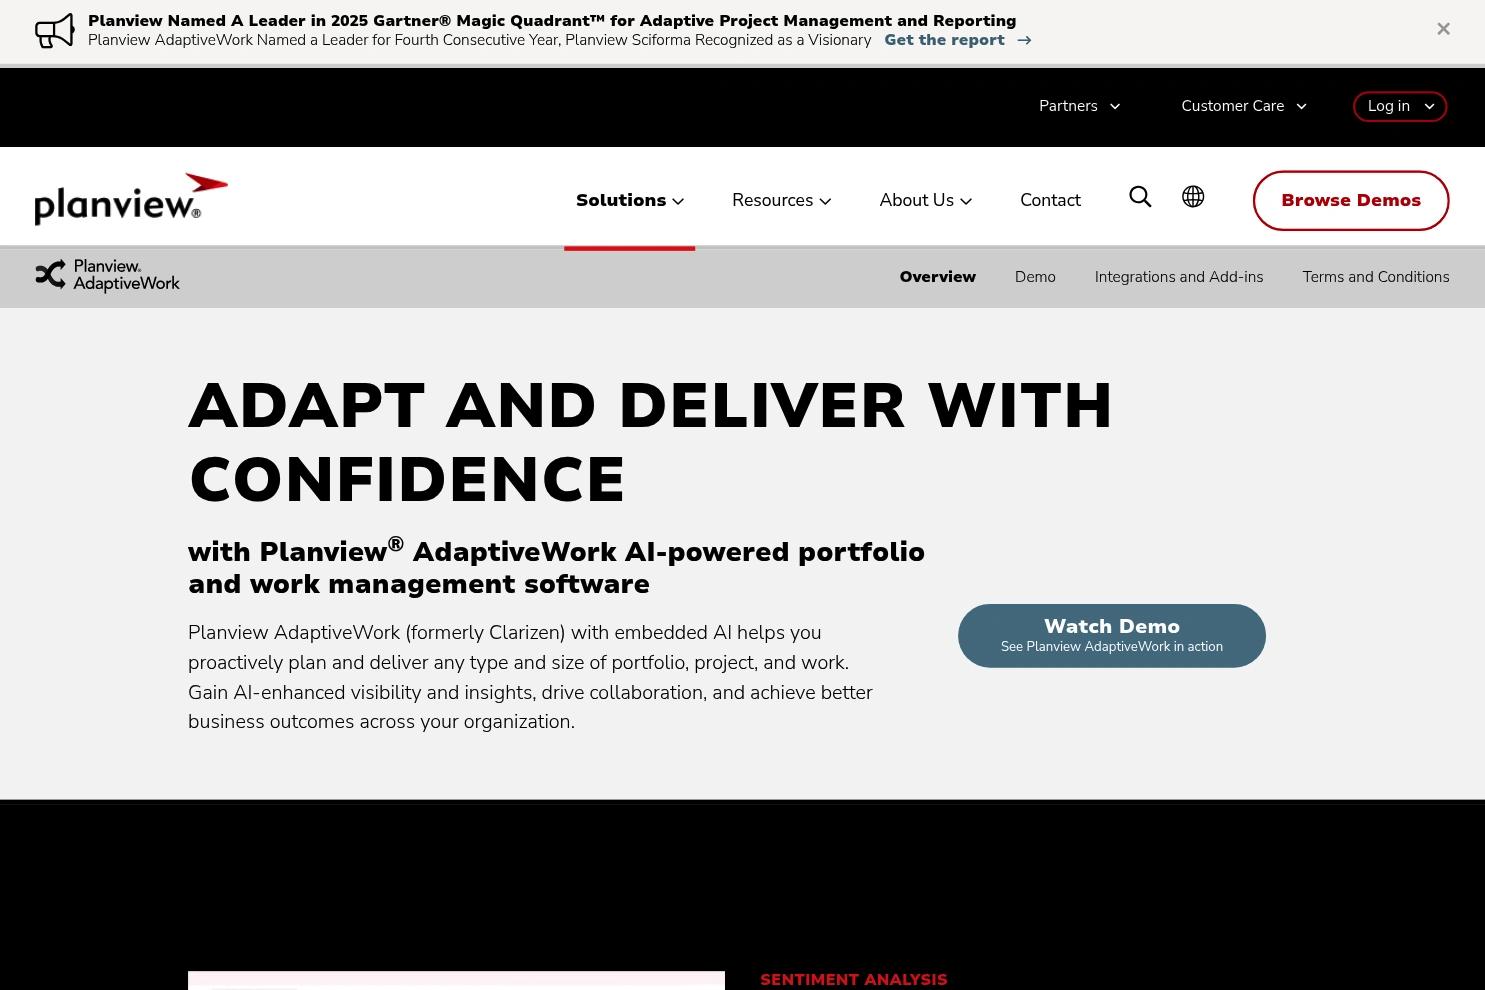
Task: Select the Demo tab
Action: [1035, 277]
